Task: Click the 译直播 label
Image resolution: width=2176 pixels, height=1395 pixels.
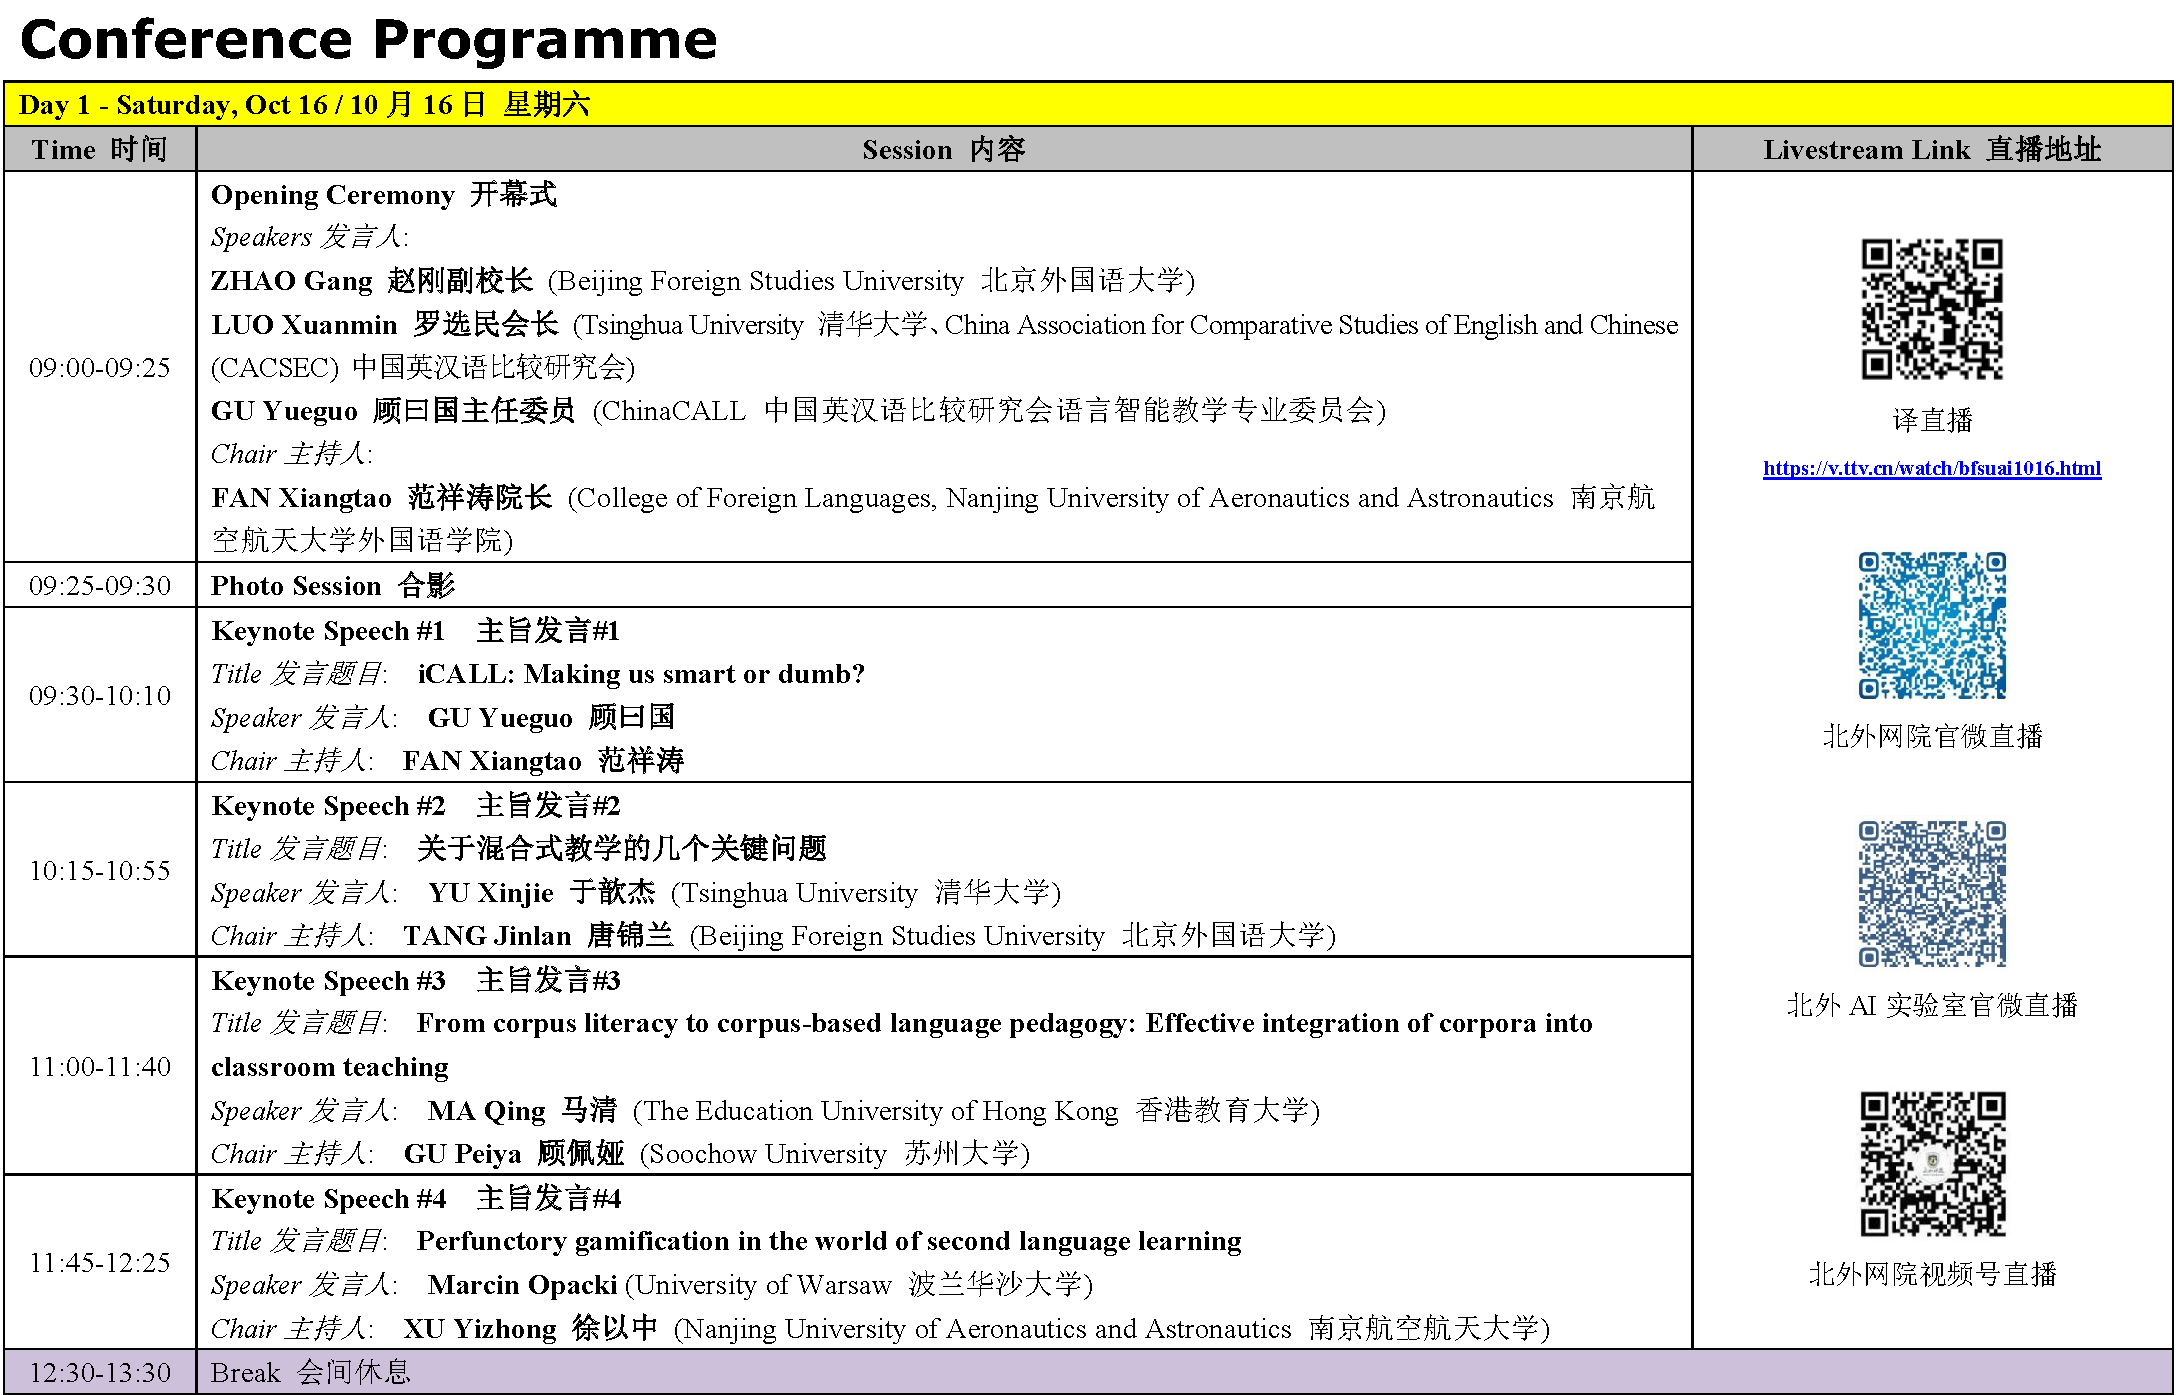Action: tap(1932, 420)
